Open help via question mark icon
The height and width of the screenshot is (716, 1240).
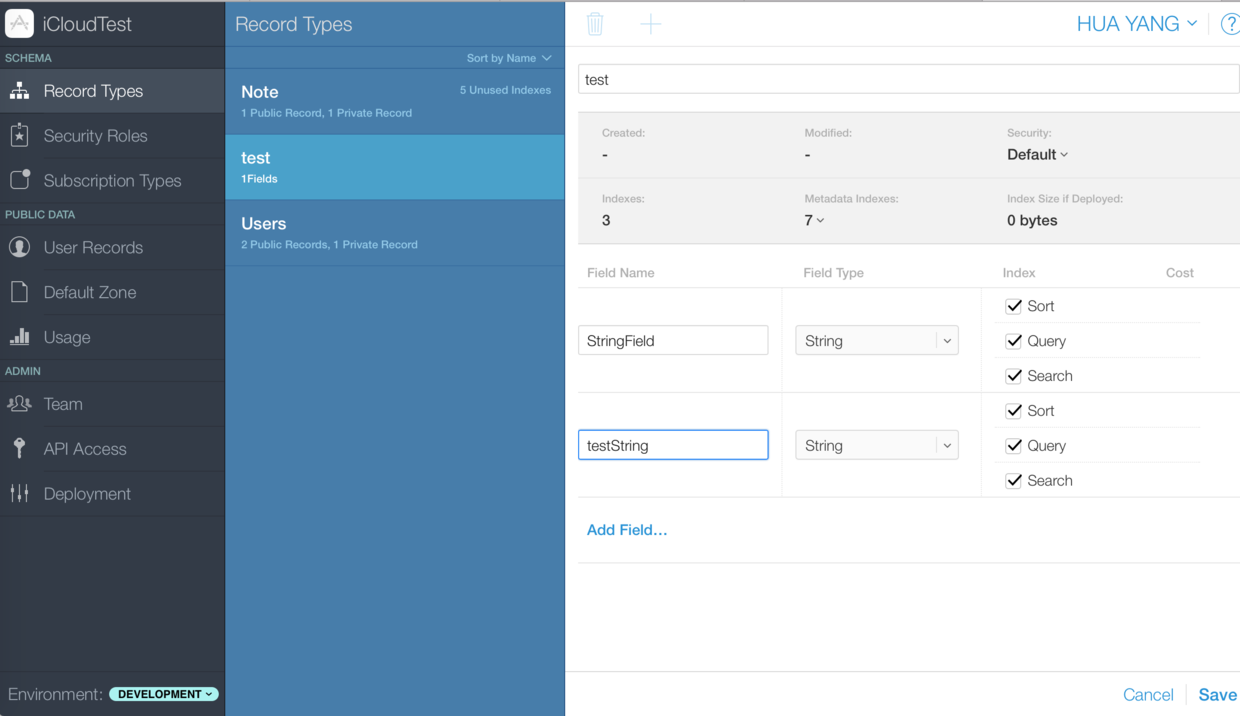[x=1229, y=24]
